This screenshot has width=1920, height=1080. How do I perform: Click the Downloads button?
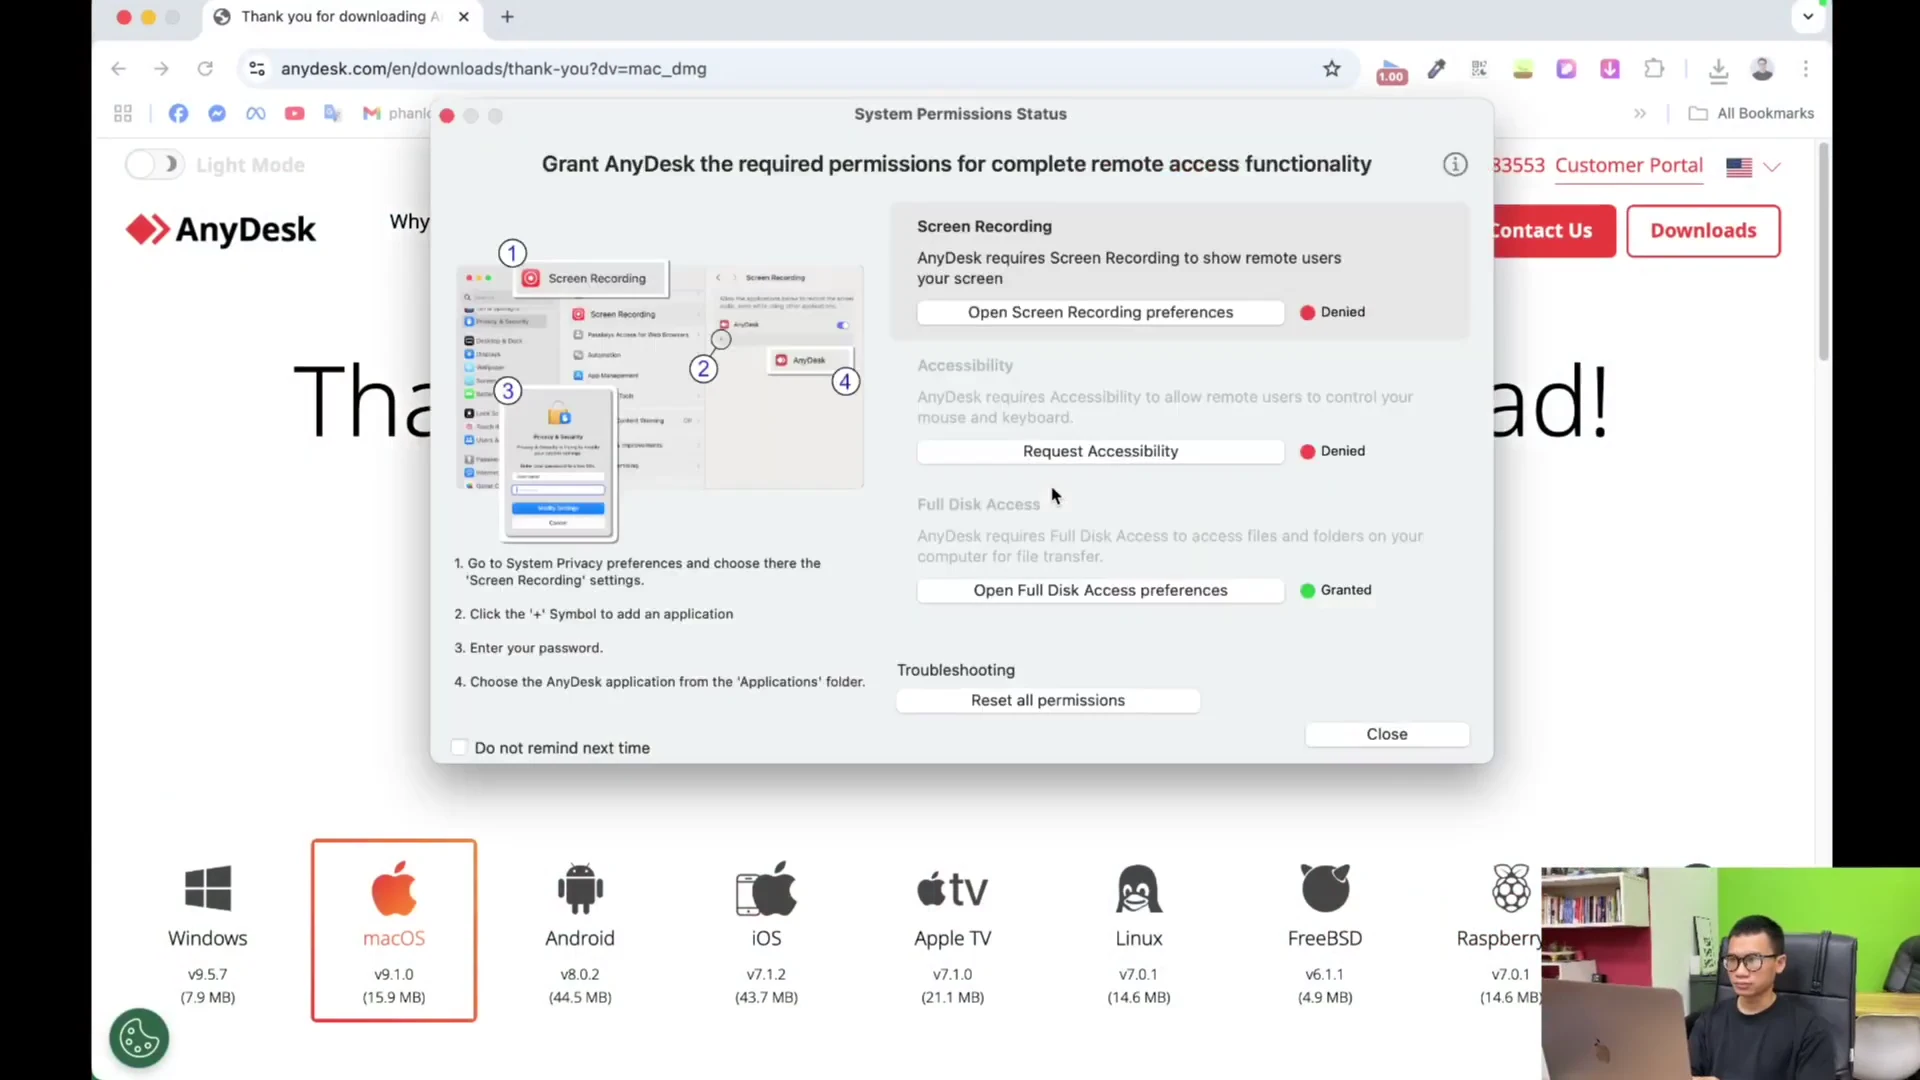[x=1703, y=231]
